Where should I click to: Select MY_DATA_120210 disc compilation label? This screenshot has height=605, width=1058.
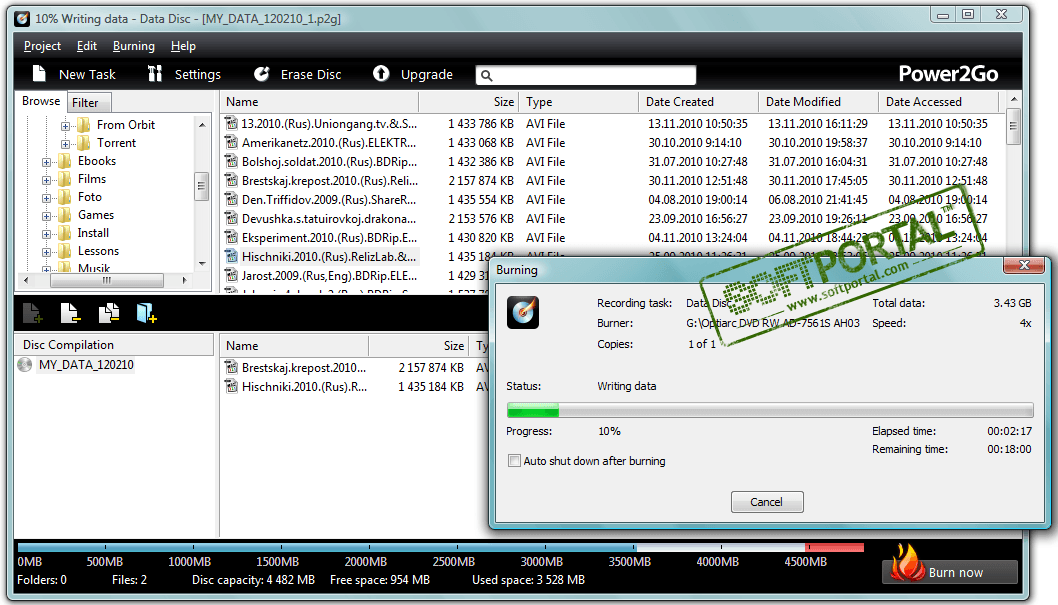click(x=86, y=365)
